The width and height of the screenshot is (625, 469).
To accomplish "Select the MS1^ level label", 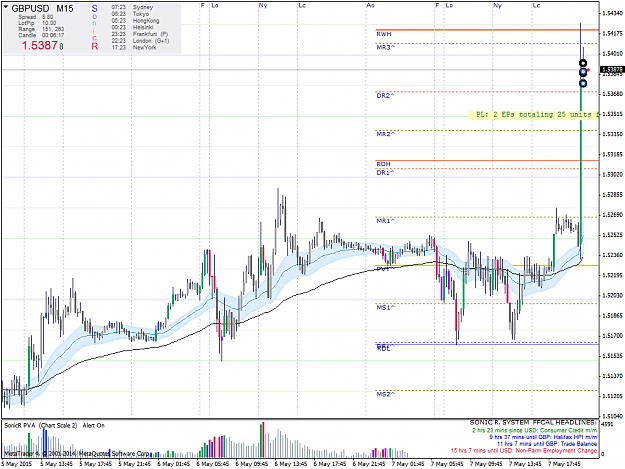I will click(x=385, y=308).
